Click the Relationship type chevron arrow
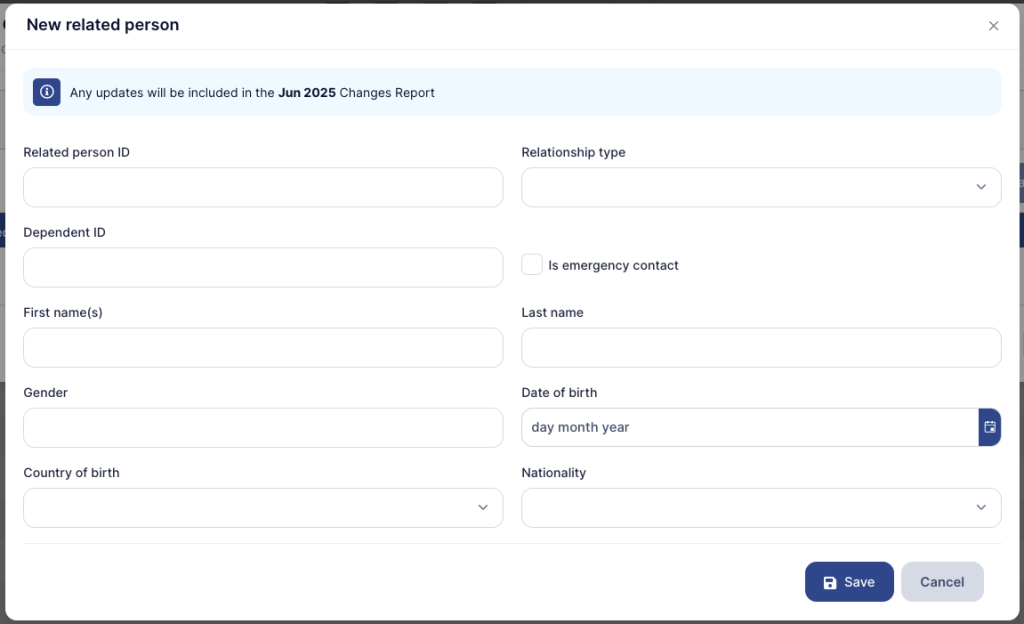 click(x=981, y=187)
